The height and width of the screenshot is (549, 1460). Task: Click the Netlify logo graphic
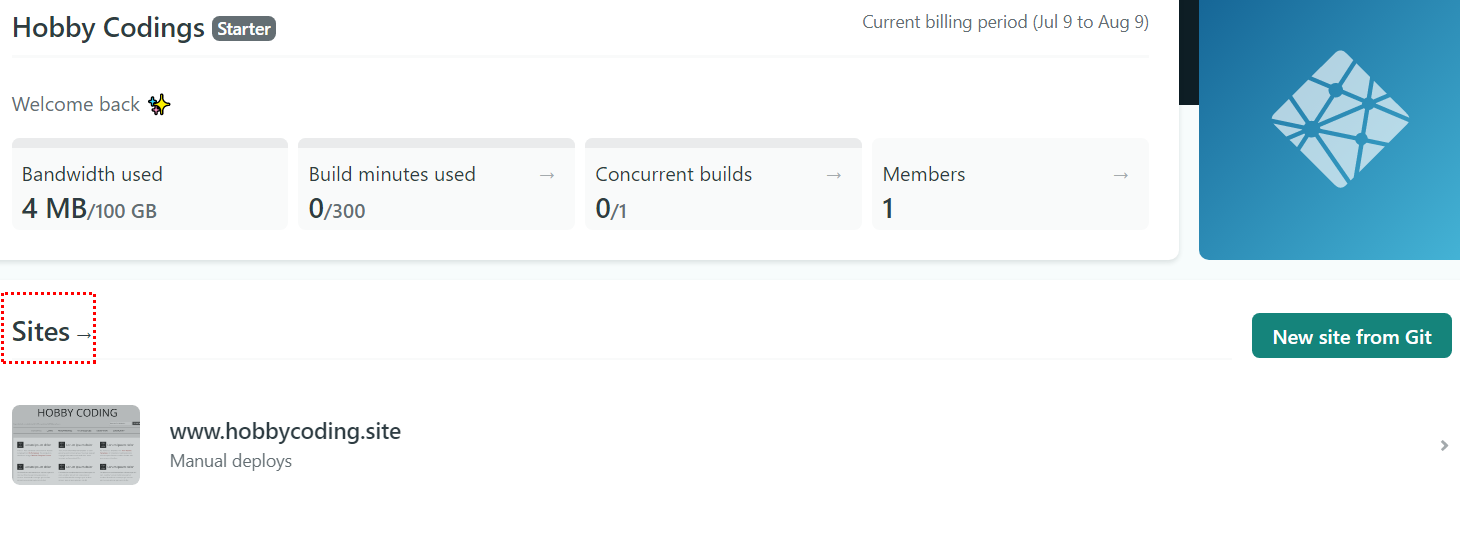[x=1339, y=119]
